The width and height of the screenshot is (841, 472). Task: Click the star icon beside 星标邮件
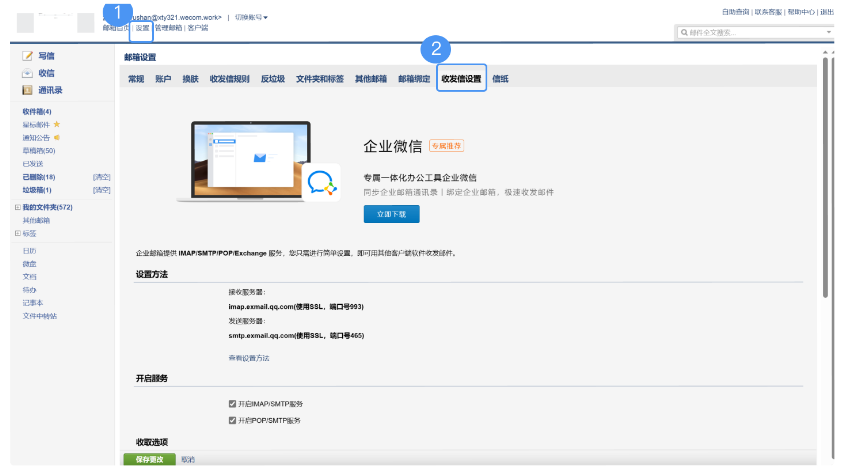pyautogui.click(x=57, y=124)
